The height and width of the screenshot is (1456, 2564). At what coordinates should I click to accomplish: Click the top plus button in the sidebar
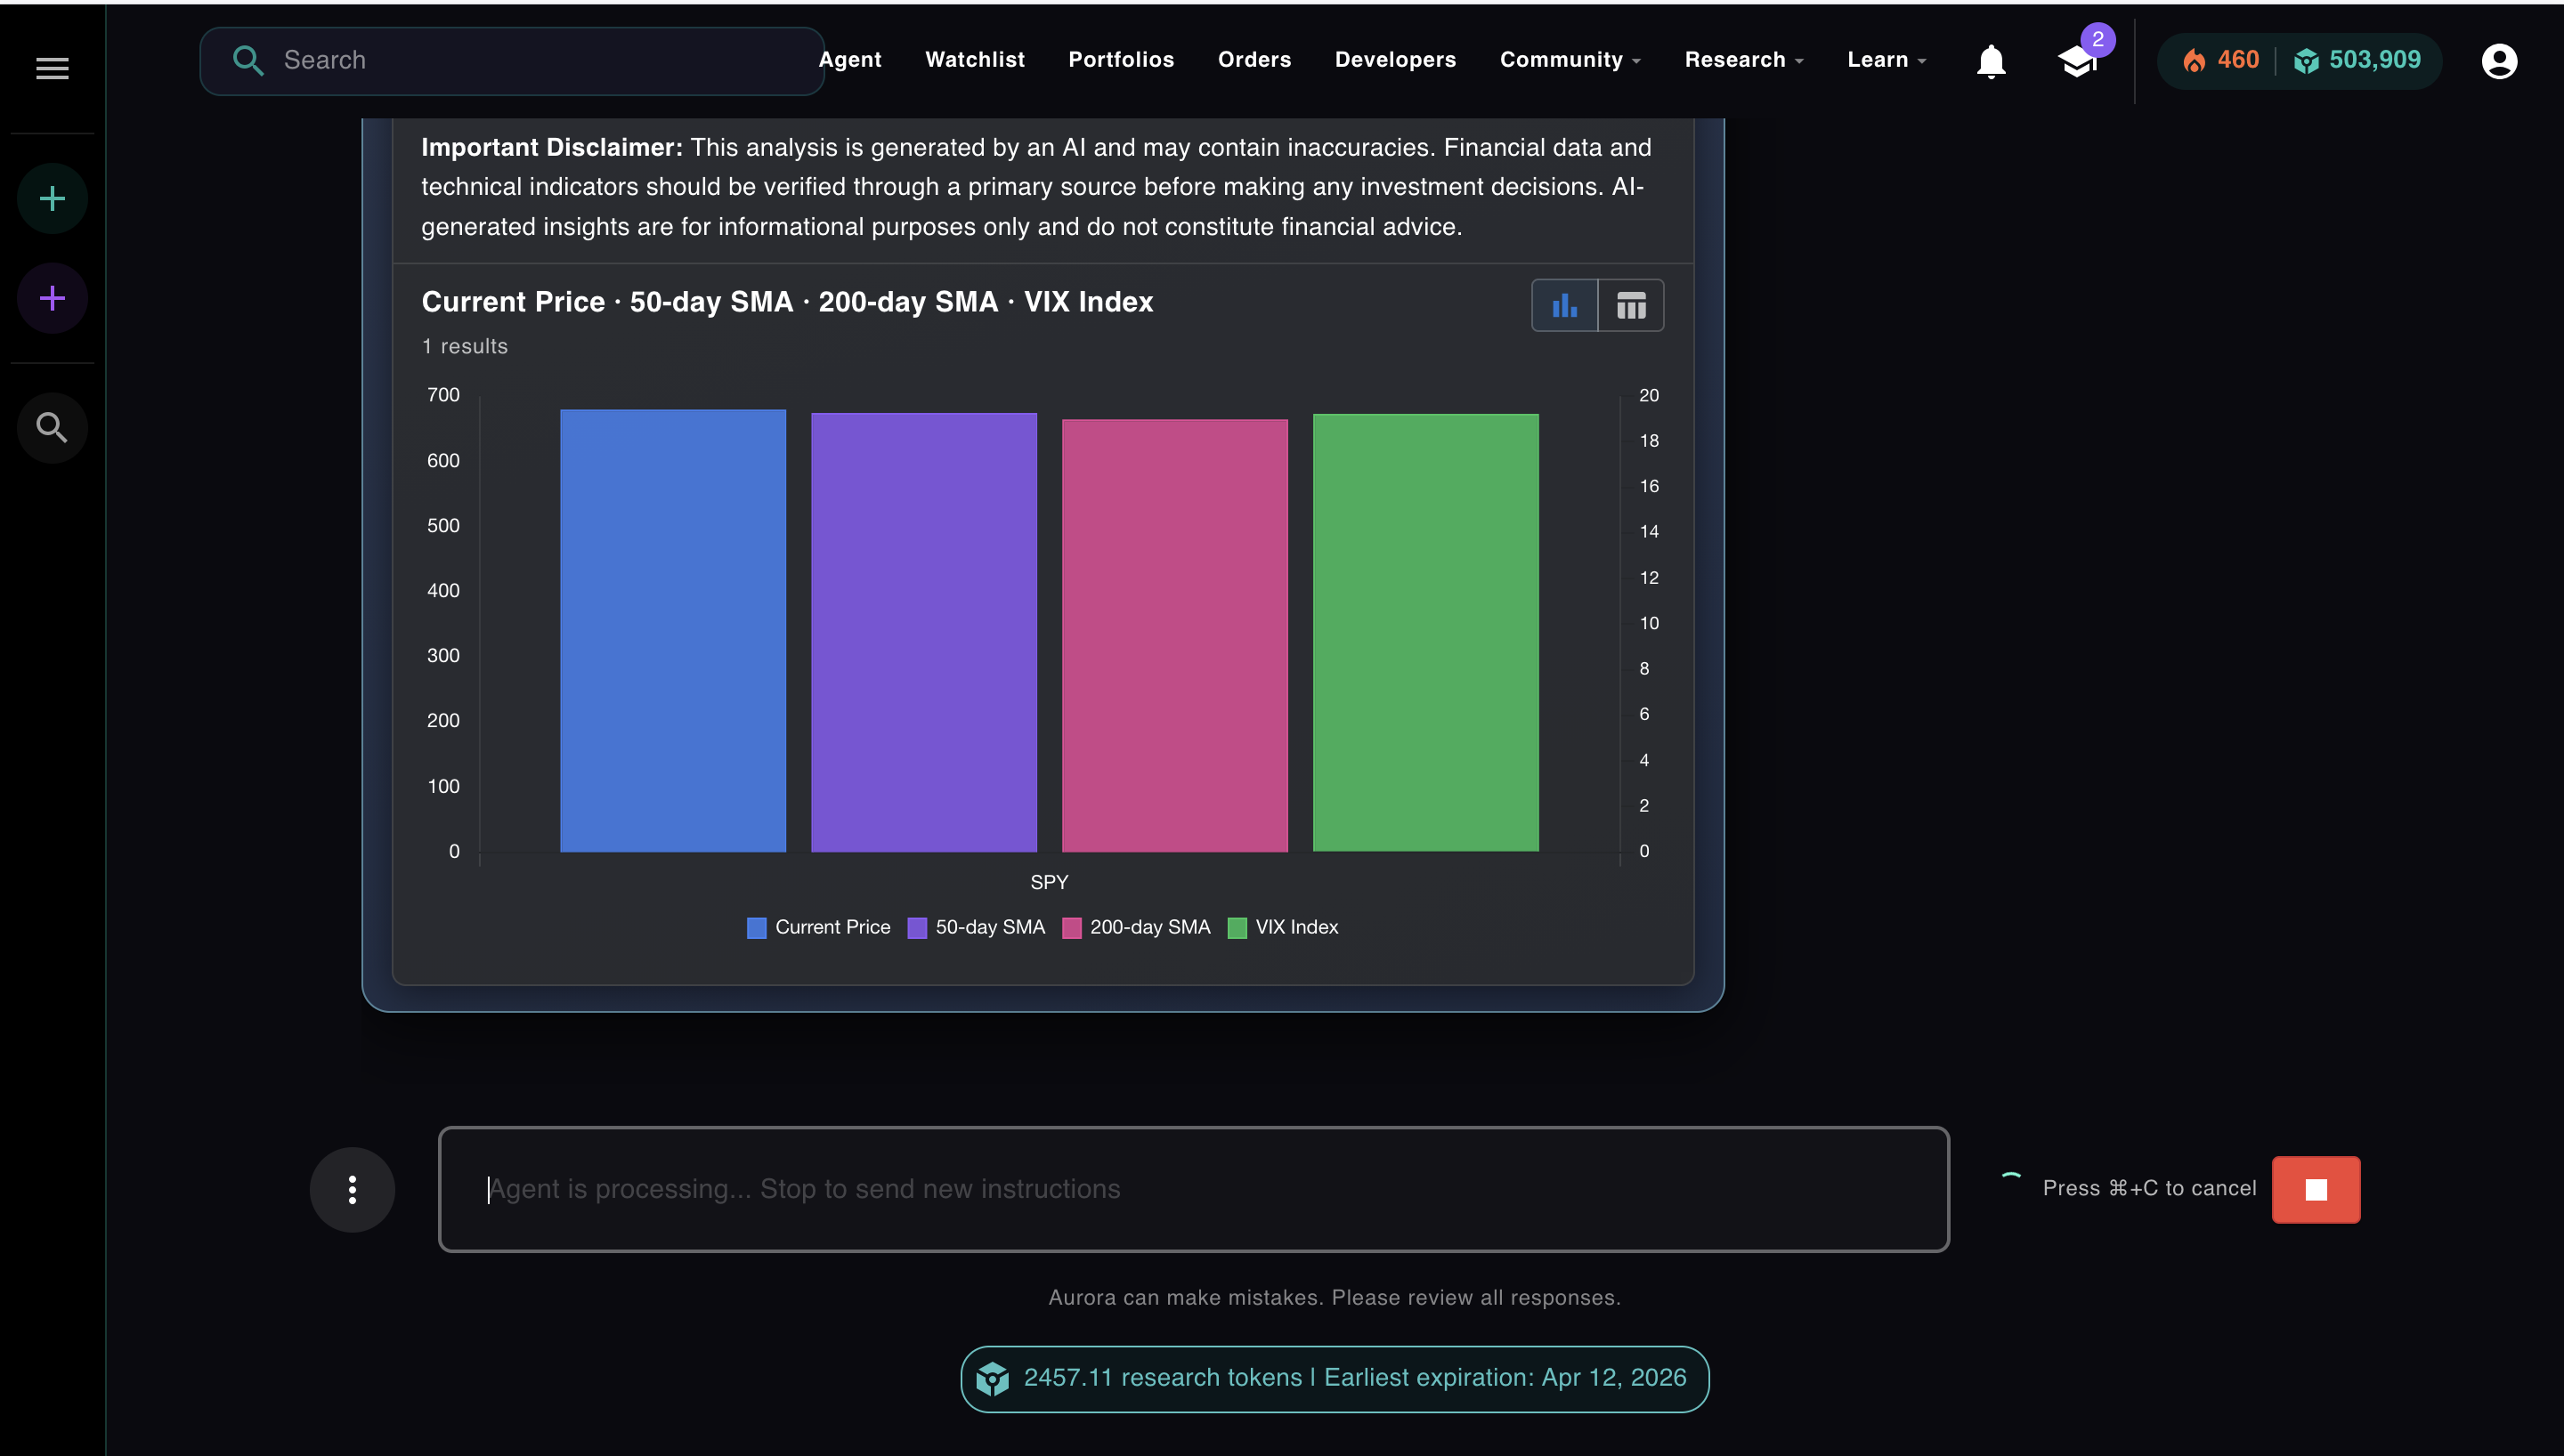[x=51, y=197]
